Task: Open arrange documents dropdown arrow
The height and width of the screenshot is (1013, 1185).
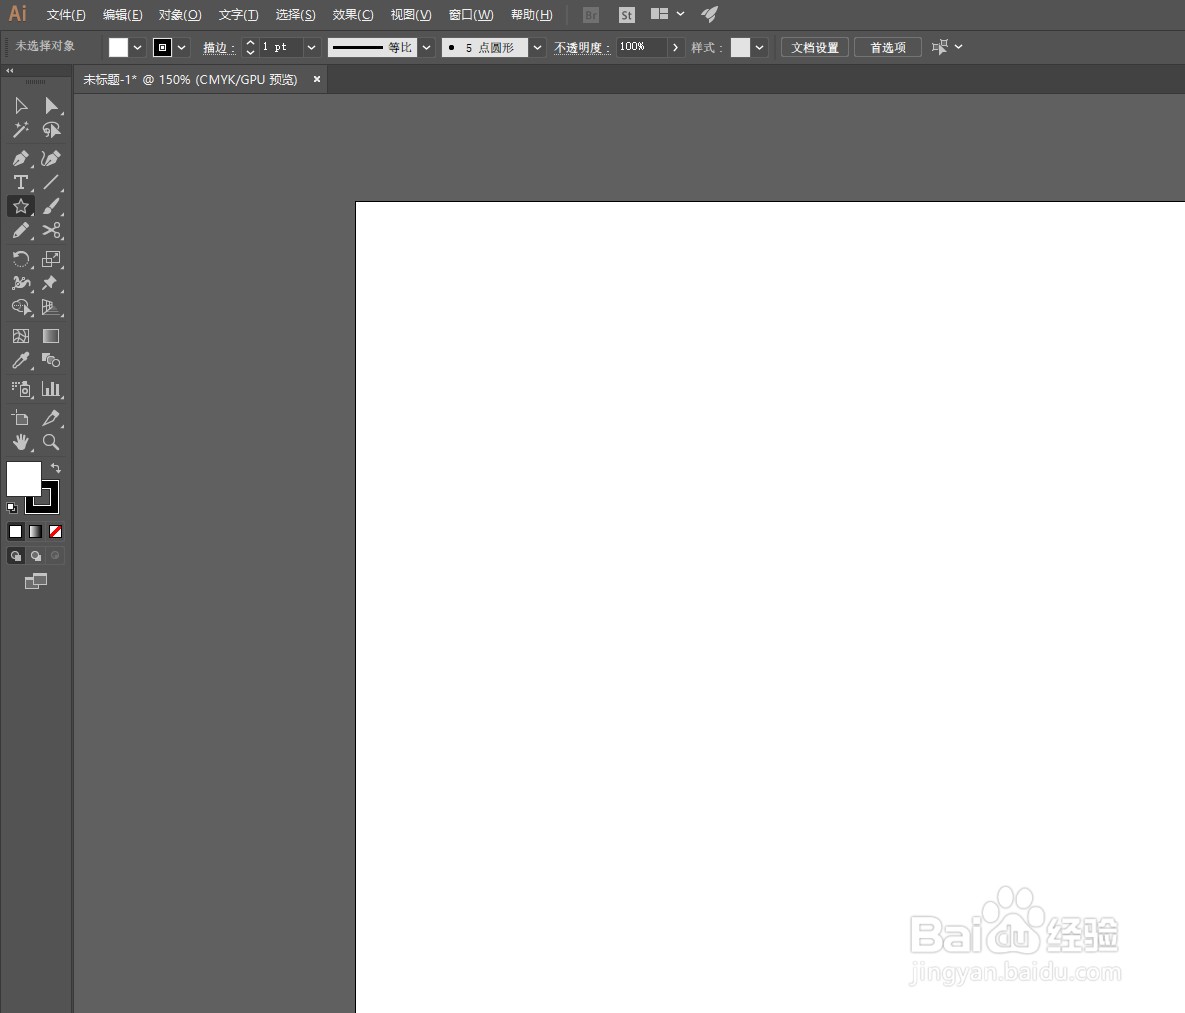Action: 680,14
